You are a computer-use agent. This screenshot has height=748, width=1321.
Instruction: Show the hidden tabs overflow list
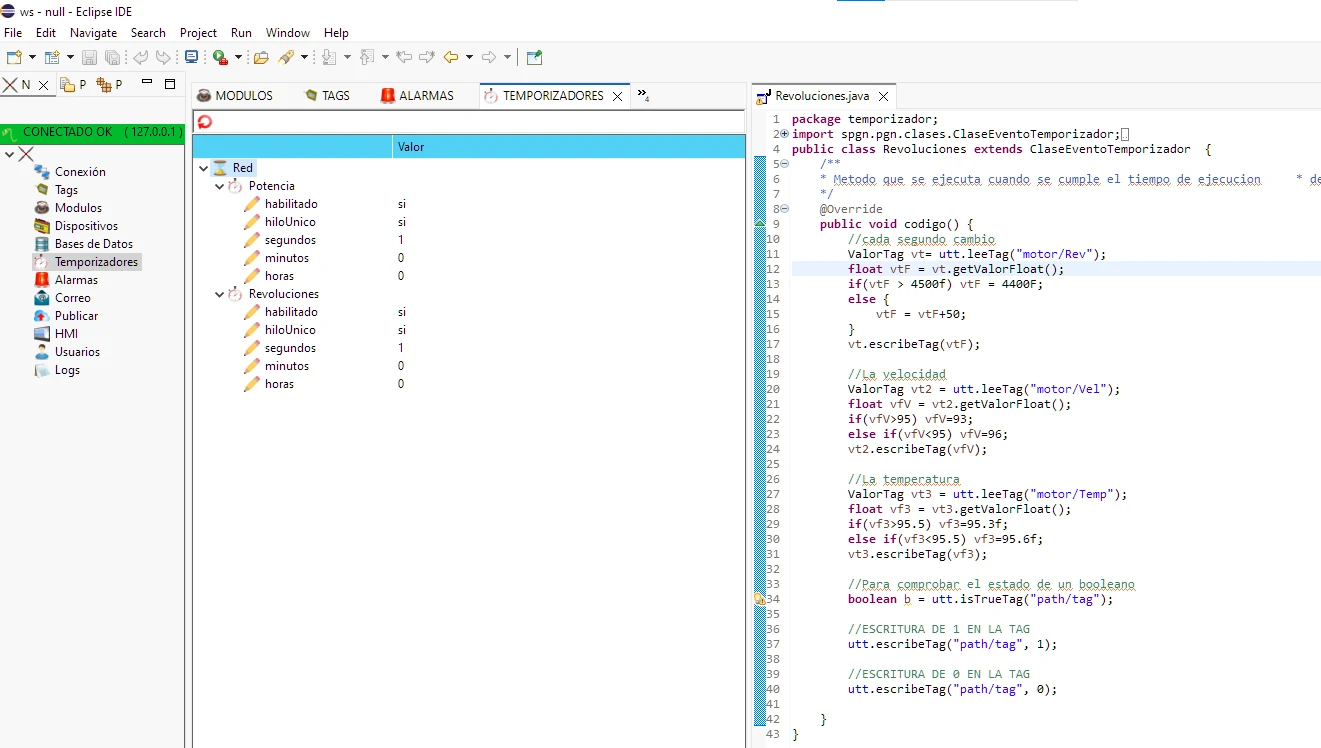[x=643, y=96]
